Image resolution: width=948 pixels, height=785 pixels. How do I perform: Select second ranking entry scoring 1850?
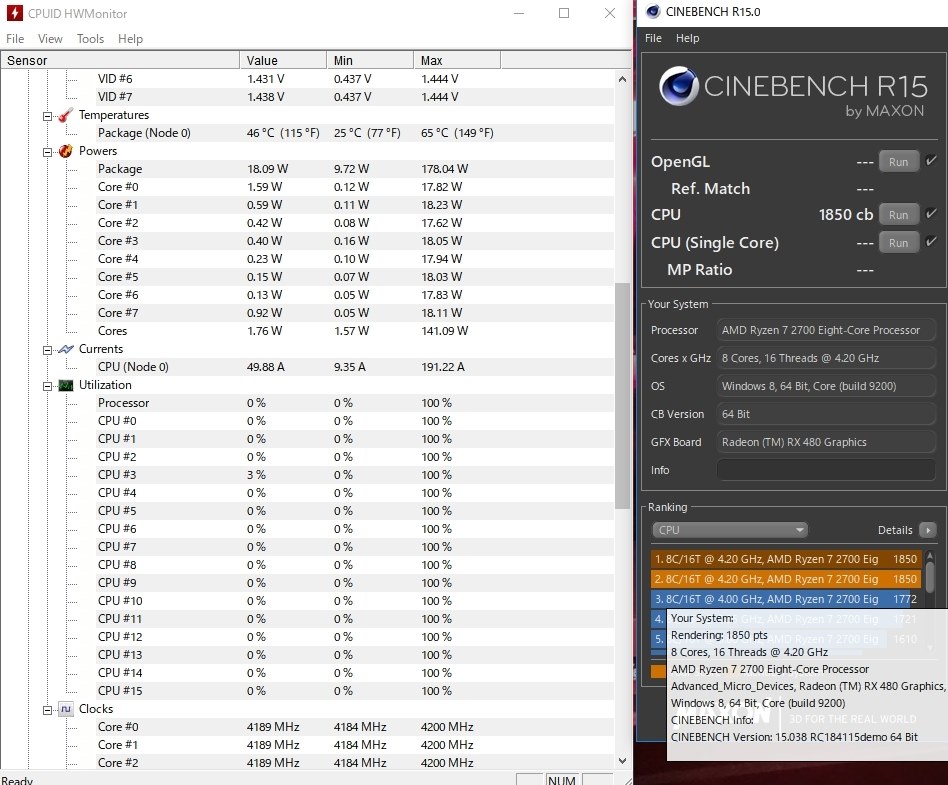click(786, 579)
